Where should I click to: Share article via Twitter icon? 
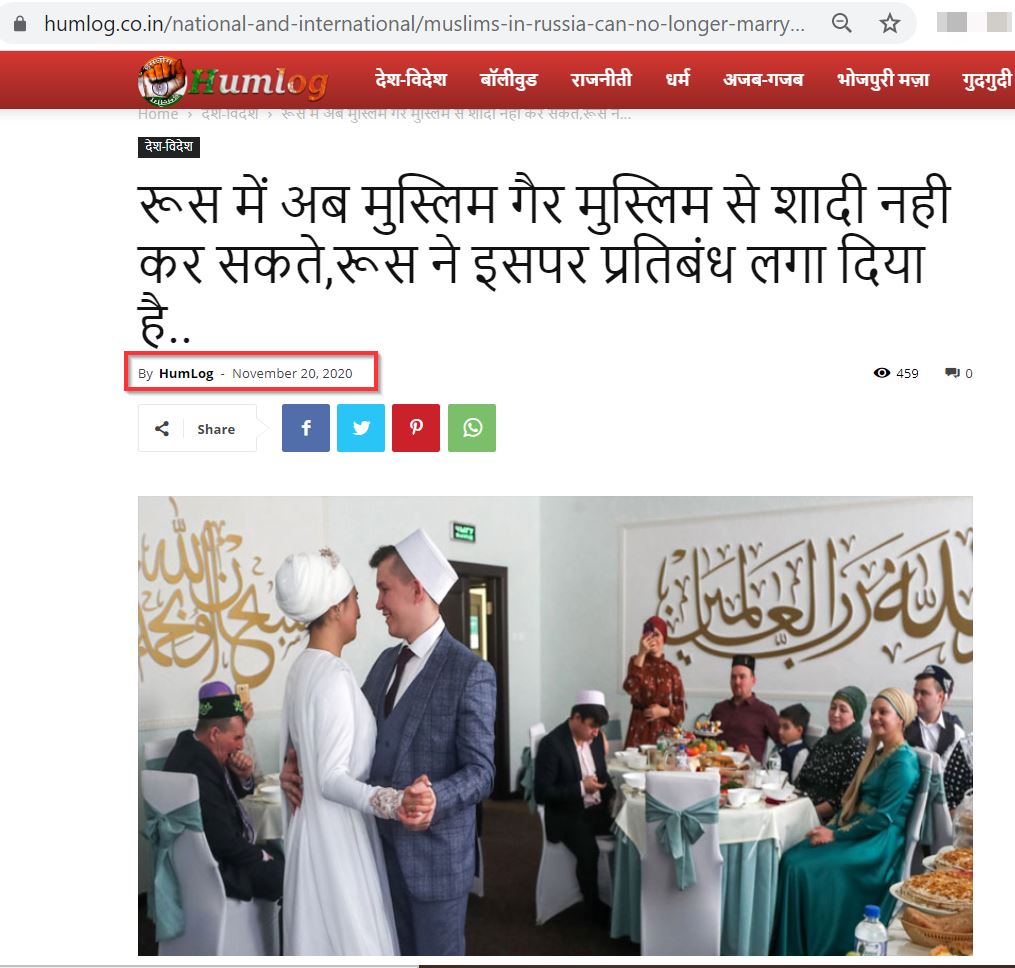tap(361, 428)
